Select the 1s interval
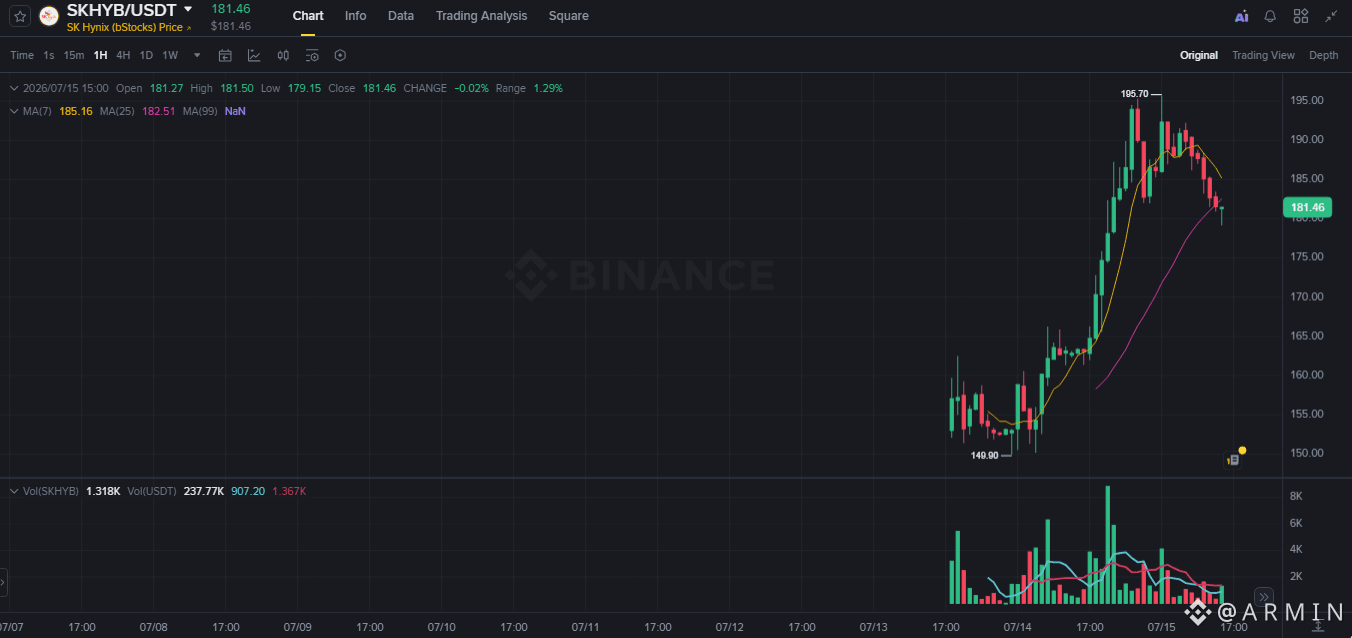The width and height of the screenshot is (1352, 638). tap(49, 55)
